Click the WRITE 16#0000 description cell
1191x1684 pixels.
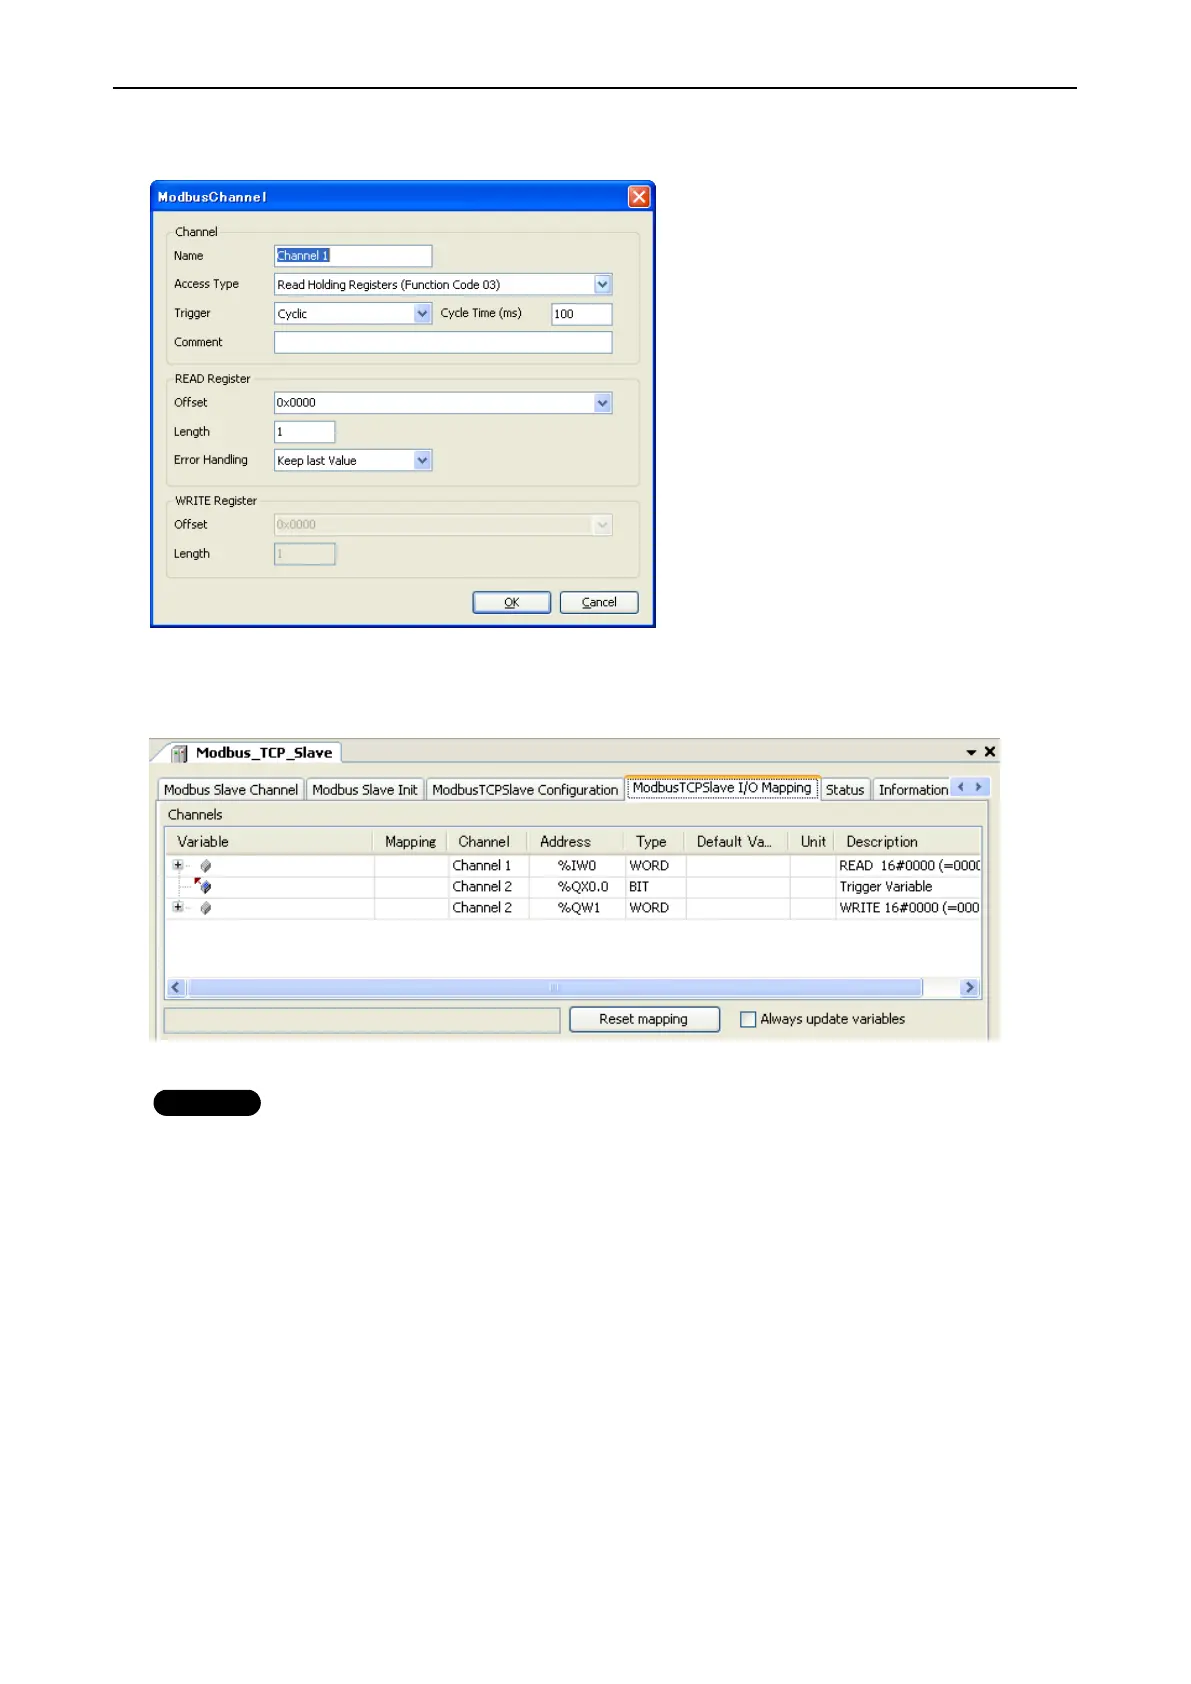909,908
